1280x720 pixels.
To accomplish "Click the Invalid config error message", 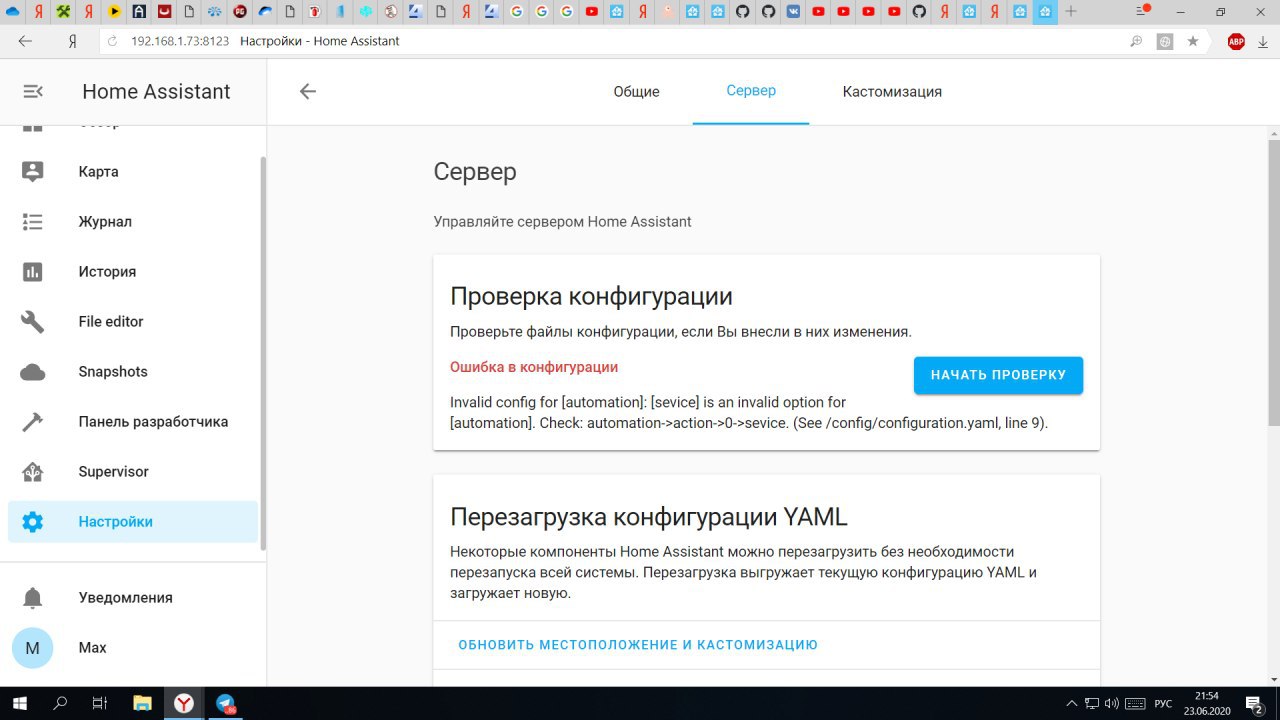I will point(749,412).
